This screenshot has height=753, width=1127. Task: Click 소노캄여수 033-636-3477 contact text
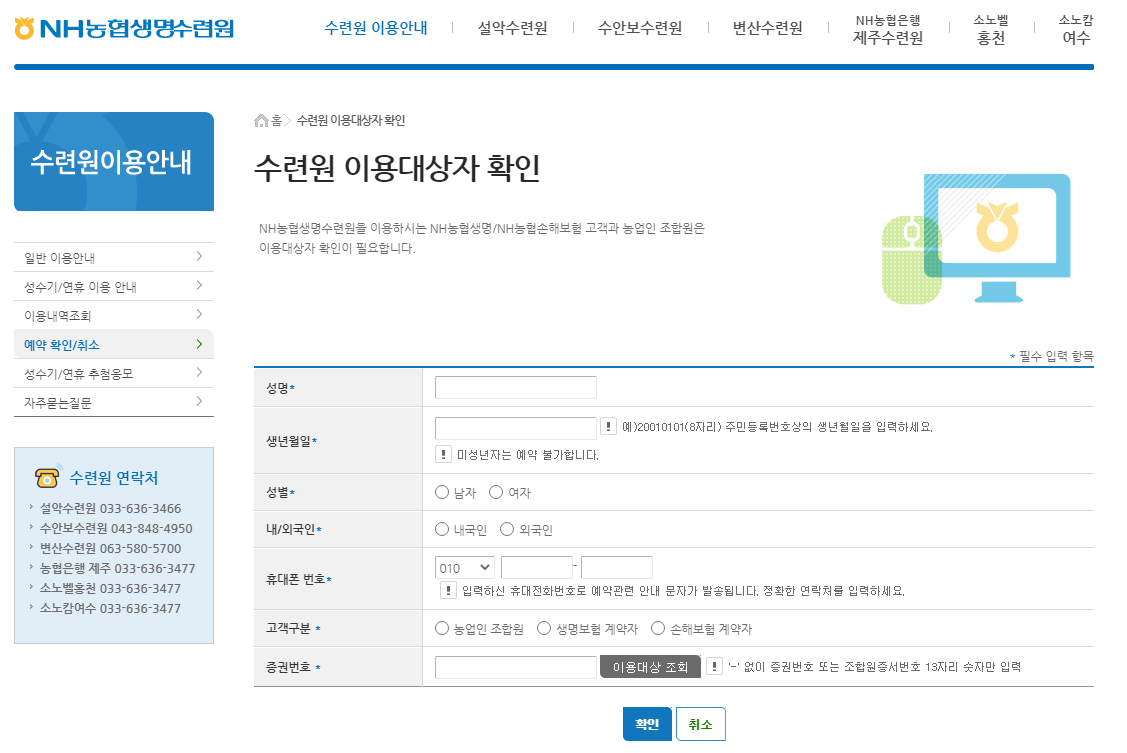(110, 609)
